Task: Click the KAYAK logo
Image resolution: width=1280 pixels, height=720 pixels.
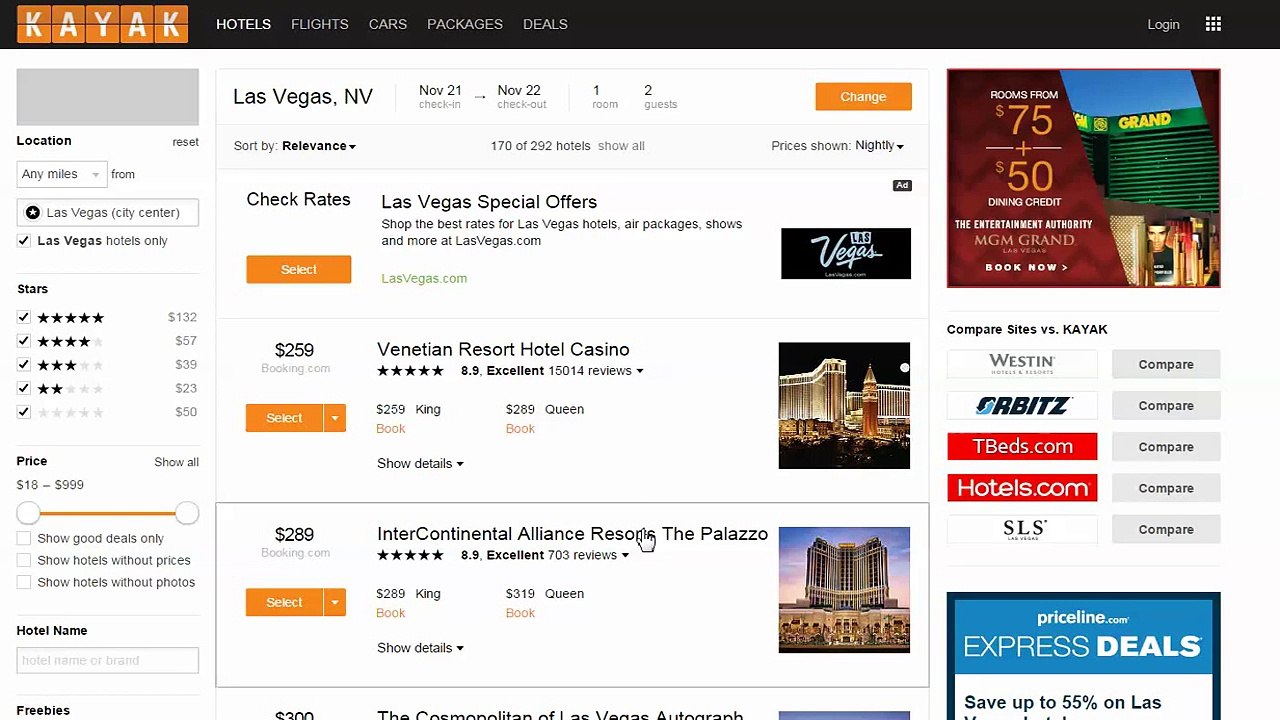Action: (x=102, y=25)
